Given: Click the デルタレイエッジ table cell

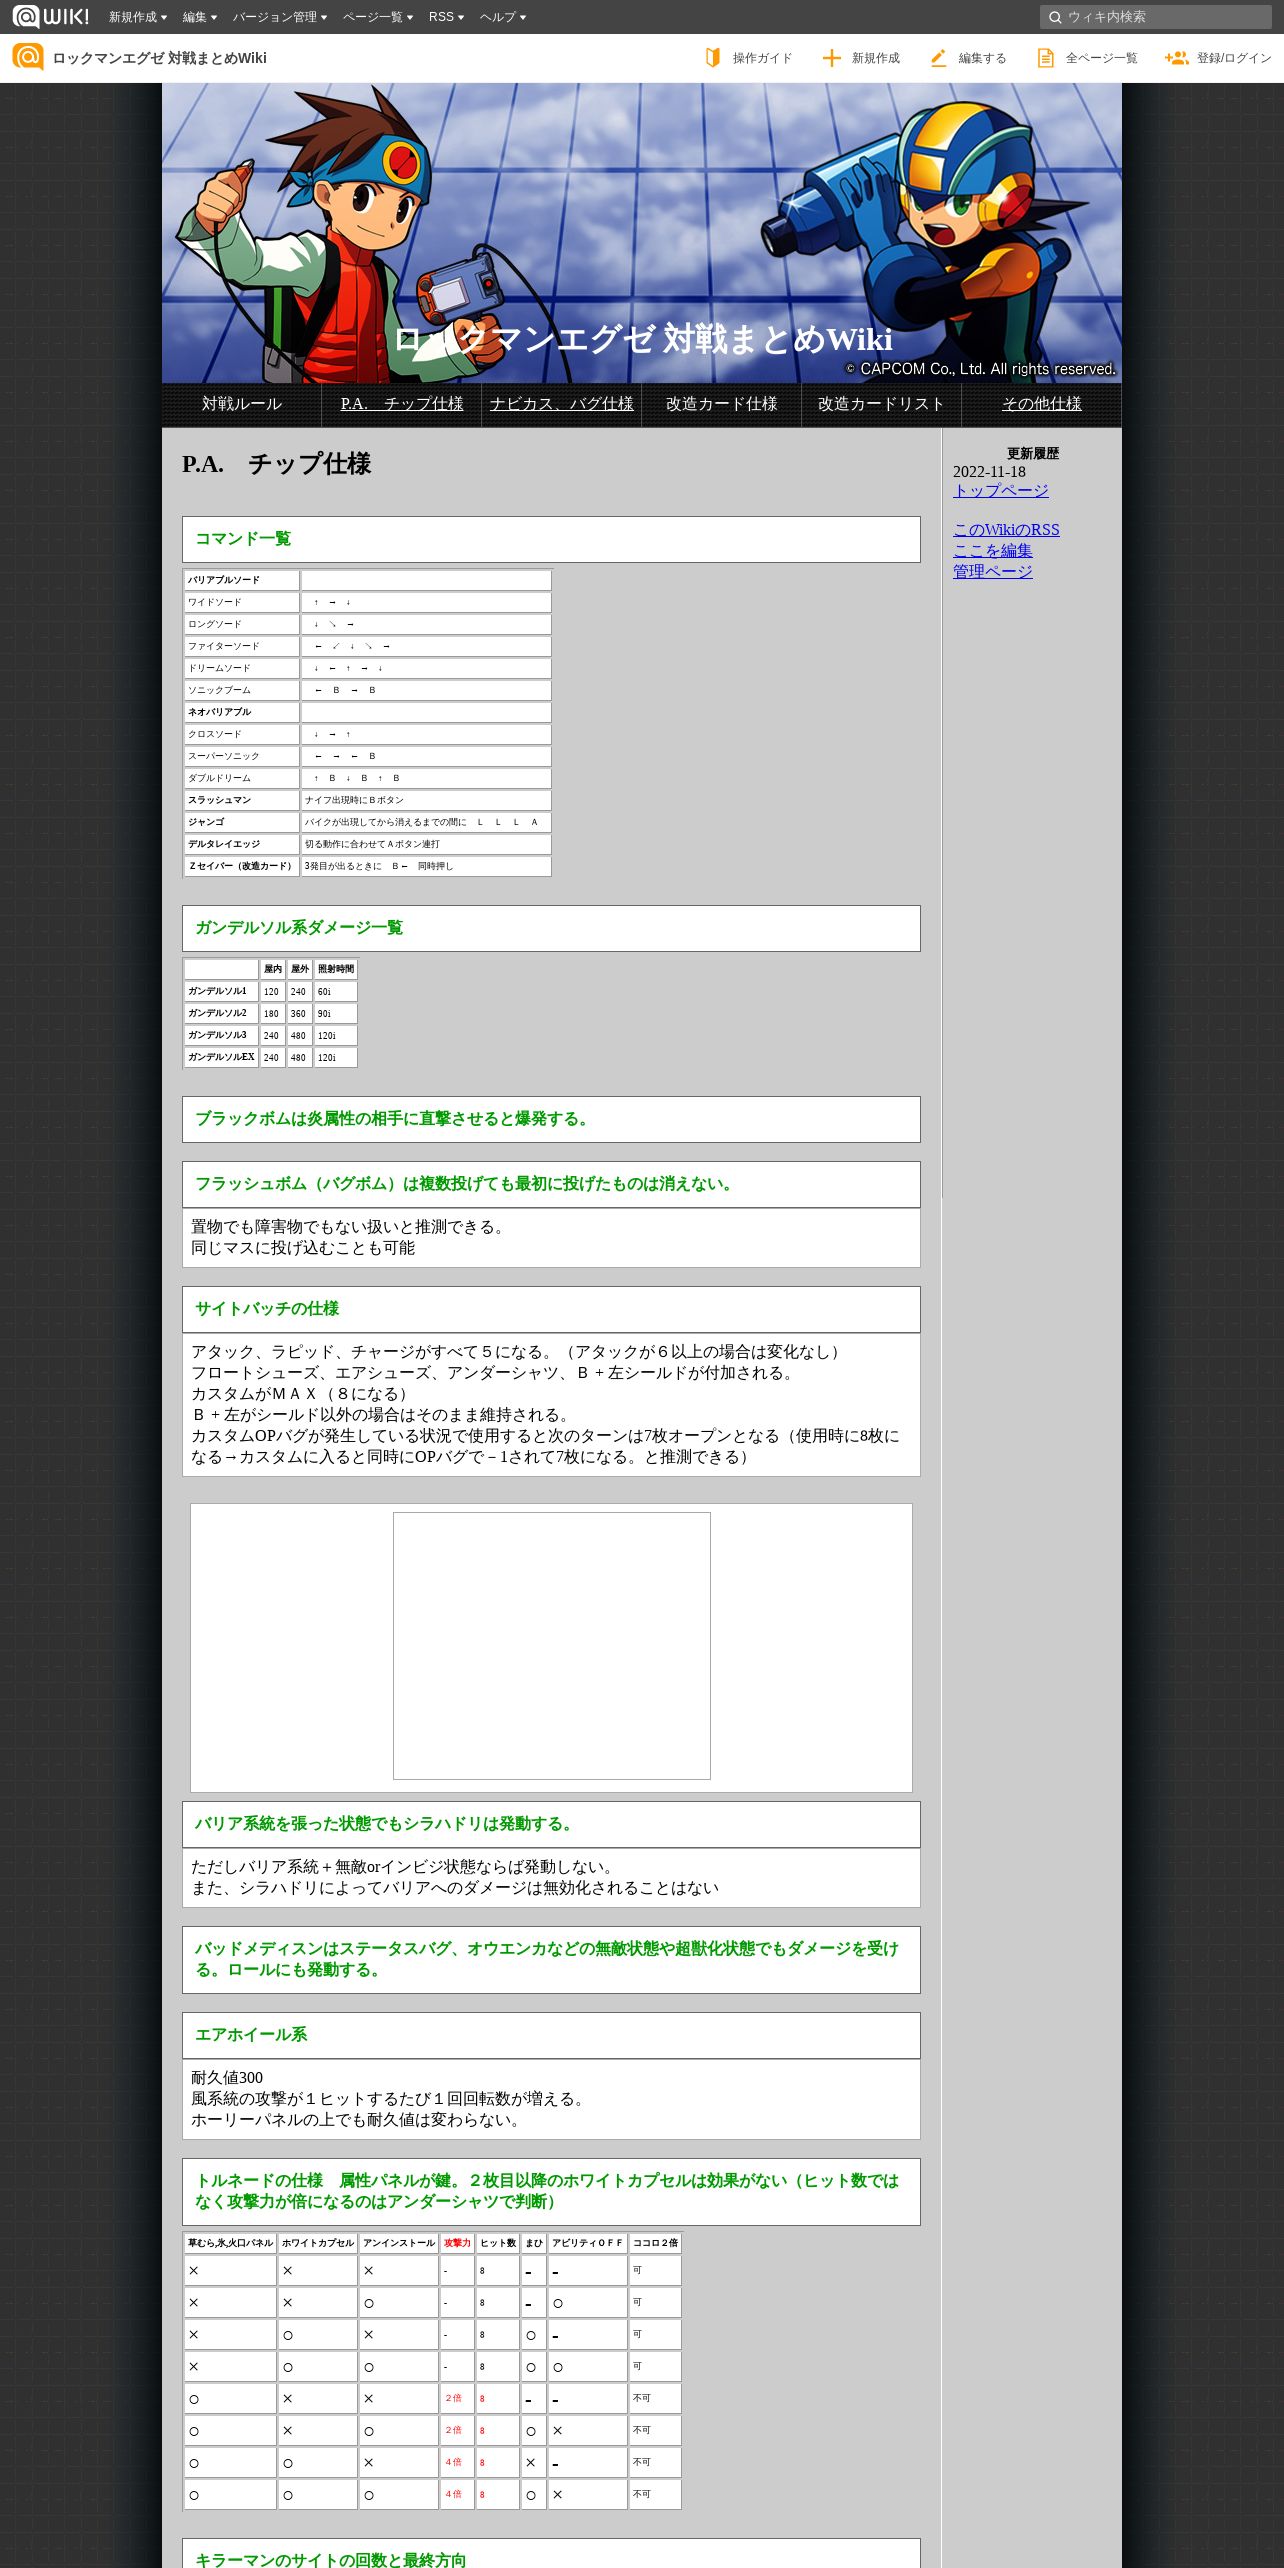Looking at the screenshot, I should click(242, 844).
